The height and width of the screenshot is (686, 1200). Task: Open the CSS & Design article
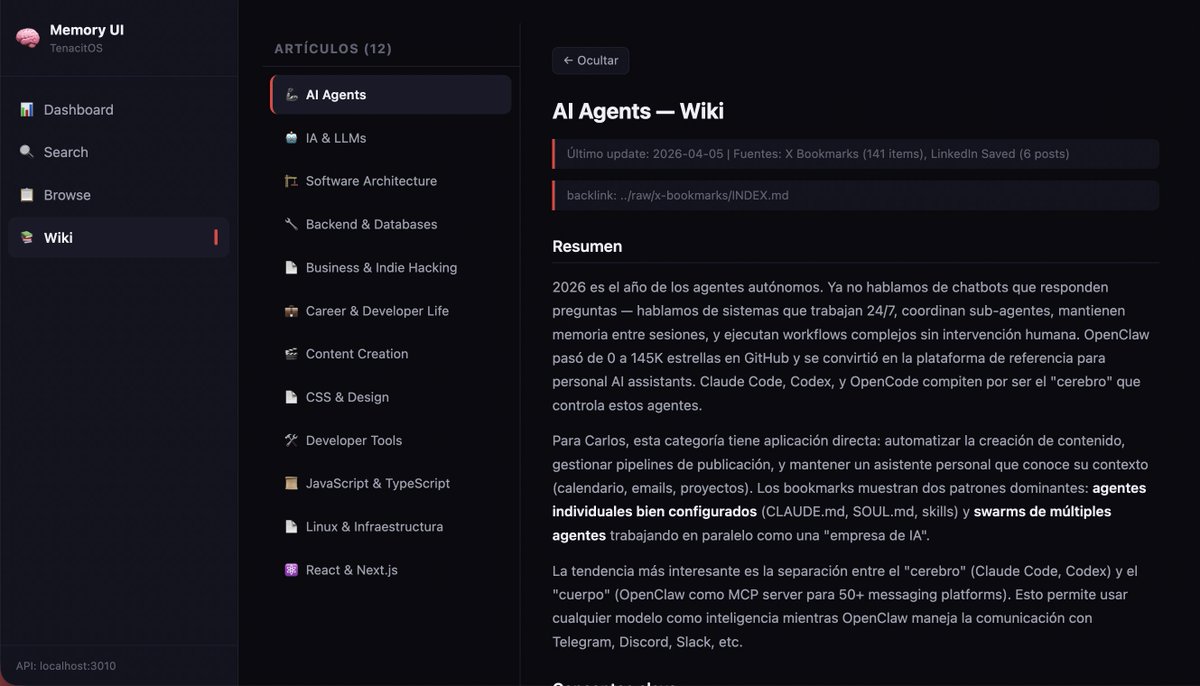click(391, 397)
